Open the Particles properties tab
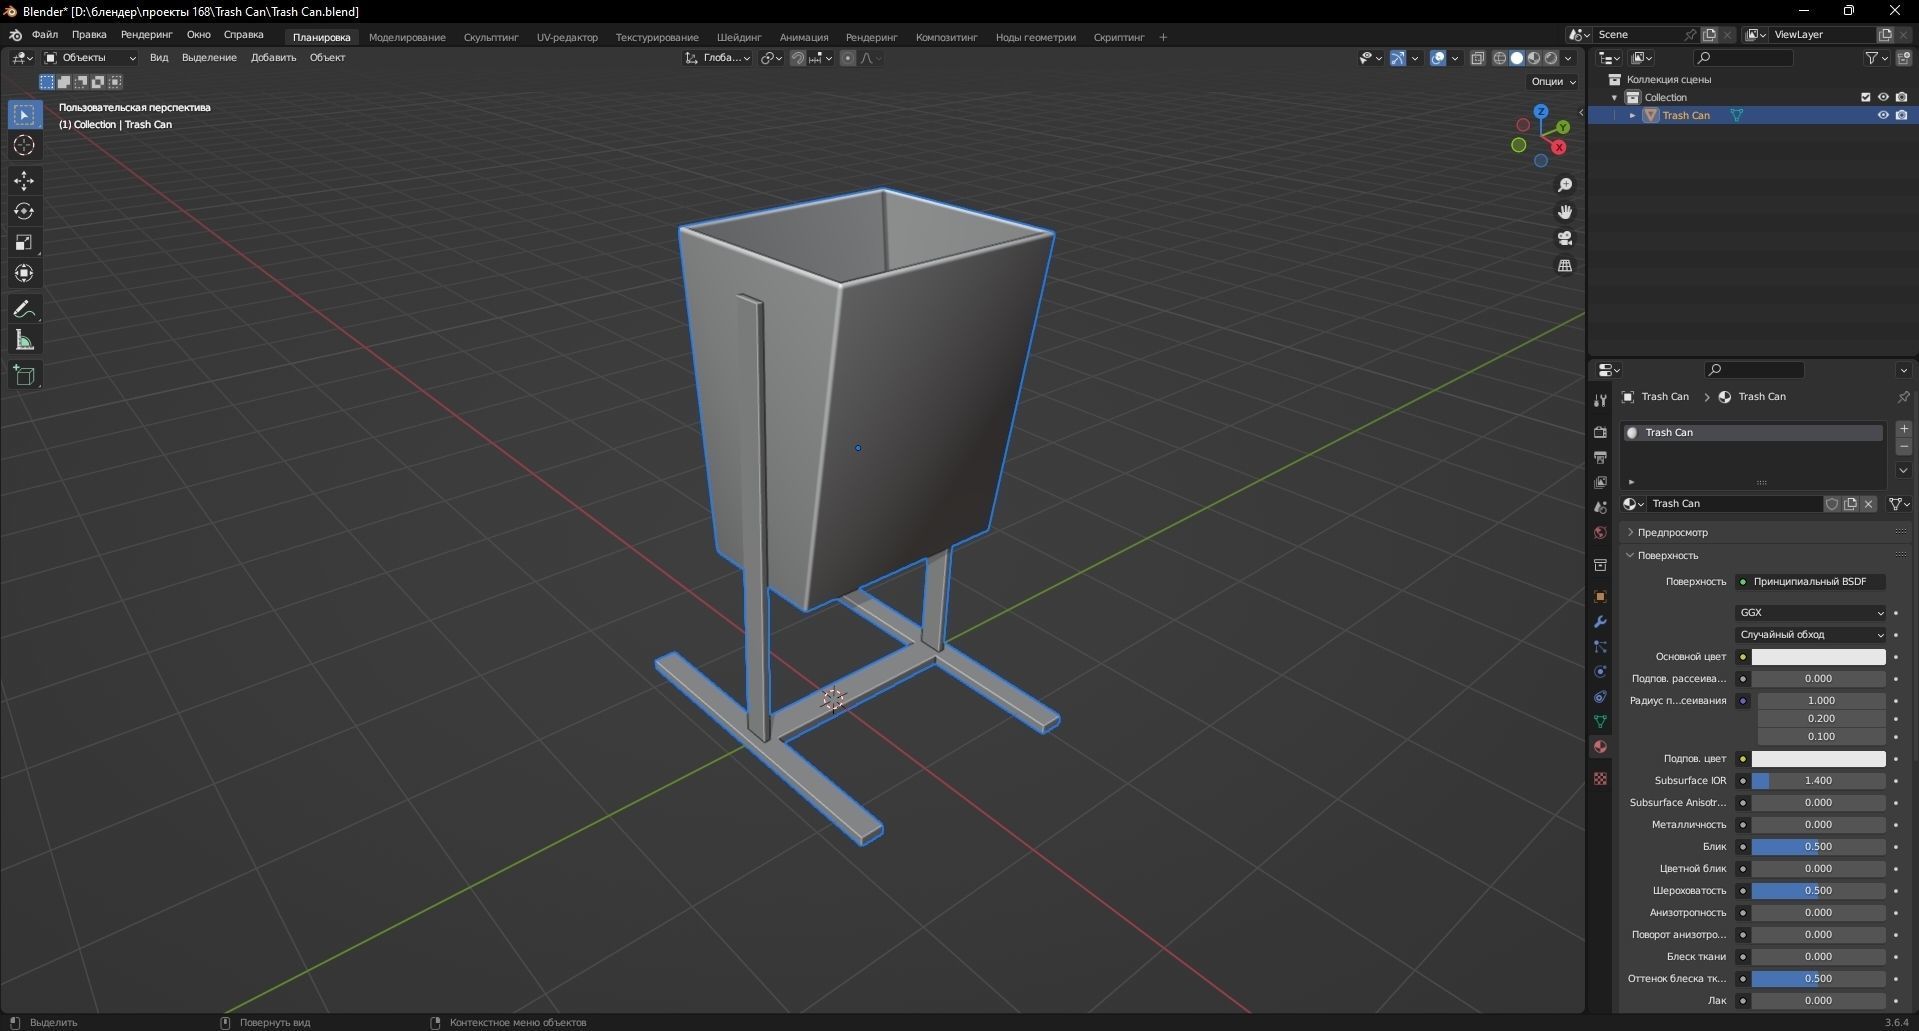Screen dimensions: 1919x1031 point(1600,647)
